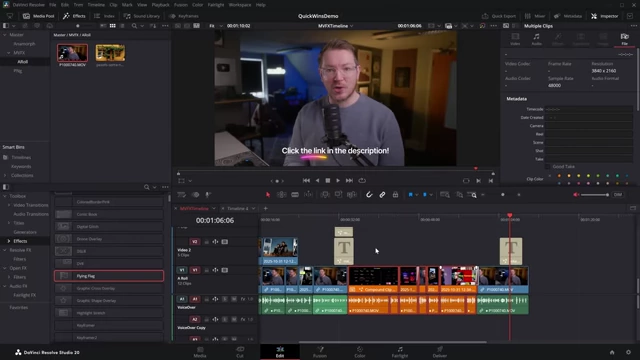Screen dimensions: 640x360
Task: Select the File inspector tab
Action: [624, 39]
